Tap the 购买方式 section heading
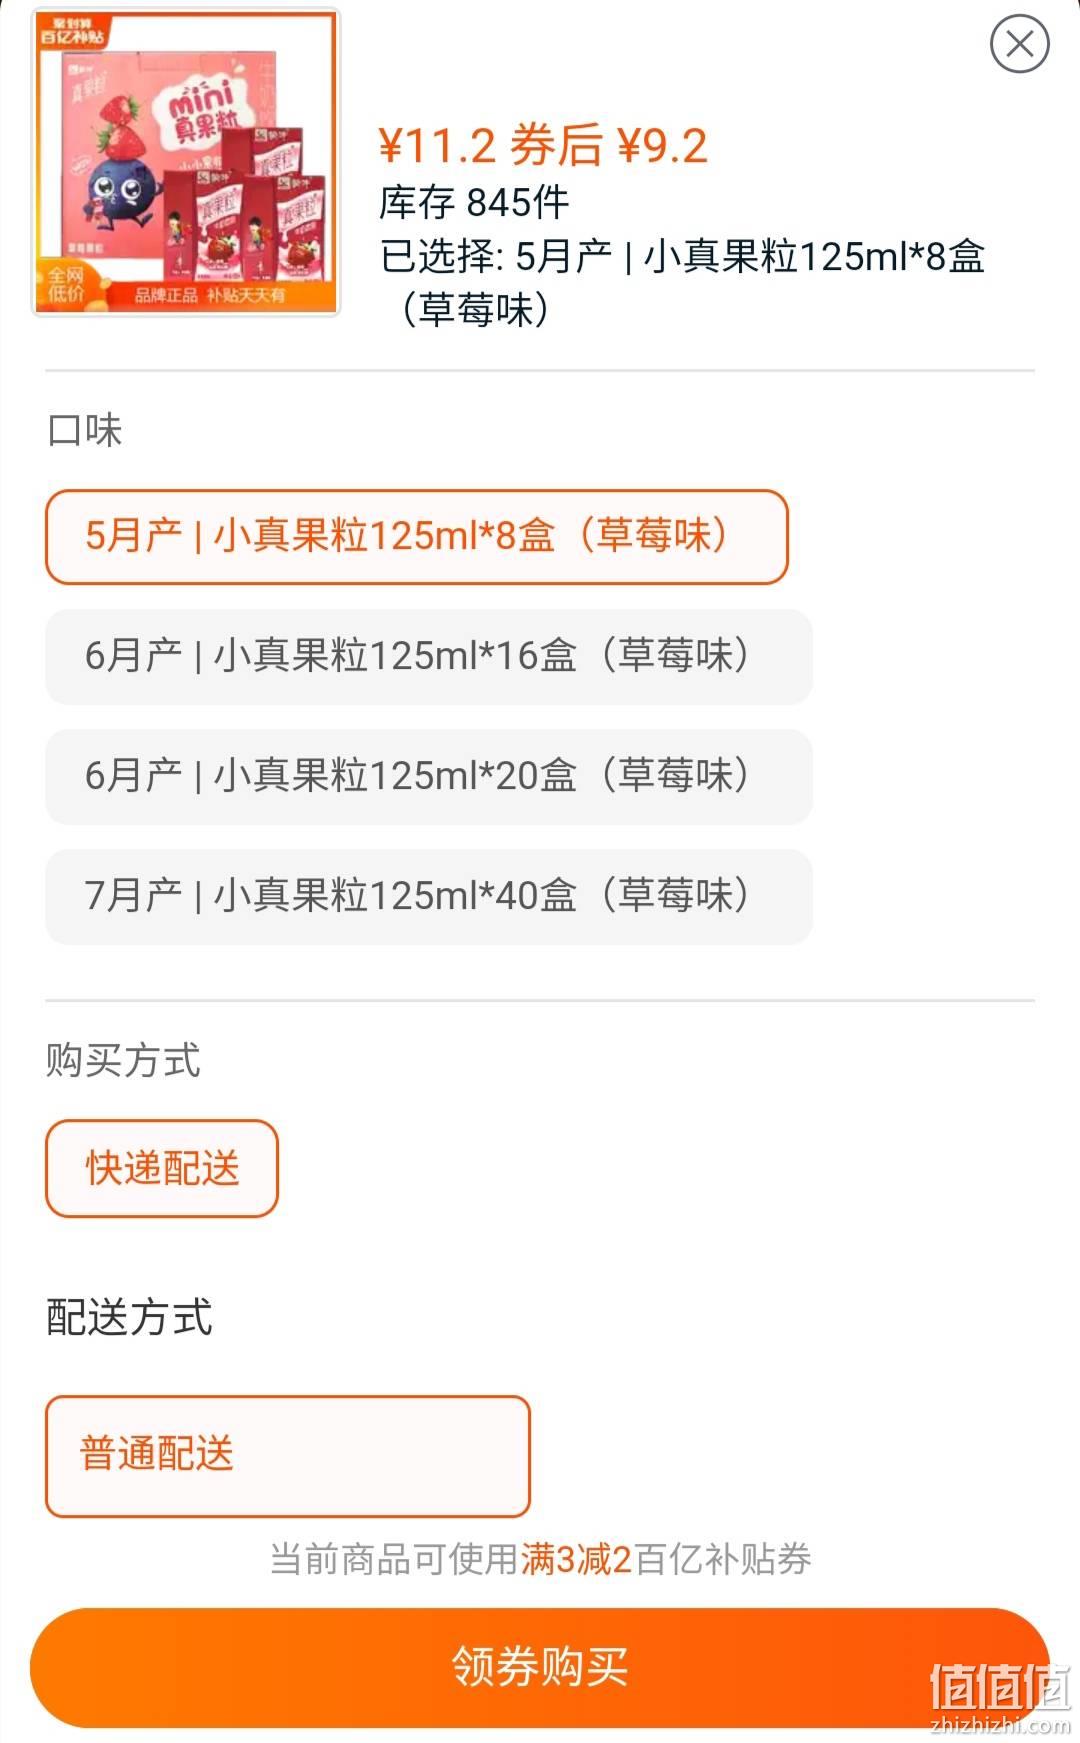 tap(123, 1061)
